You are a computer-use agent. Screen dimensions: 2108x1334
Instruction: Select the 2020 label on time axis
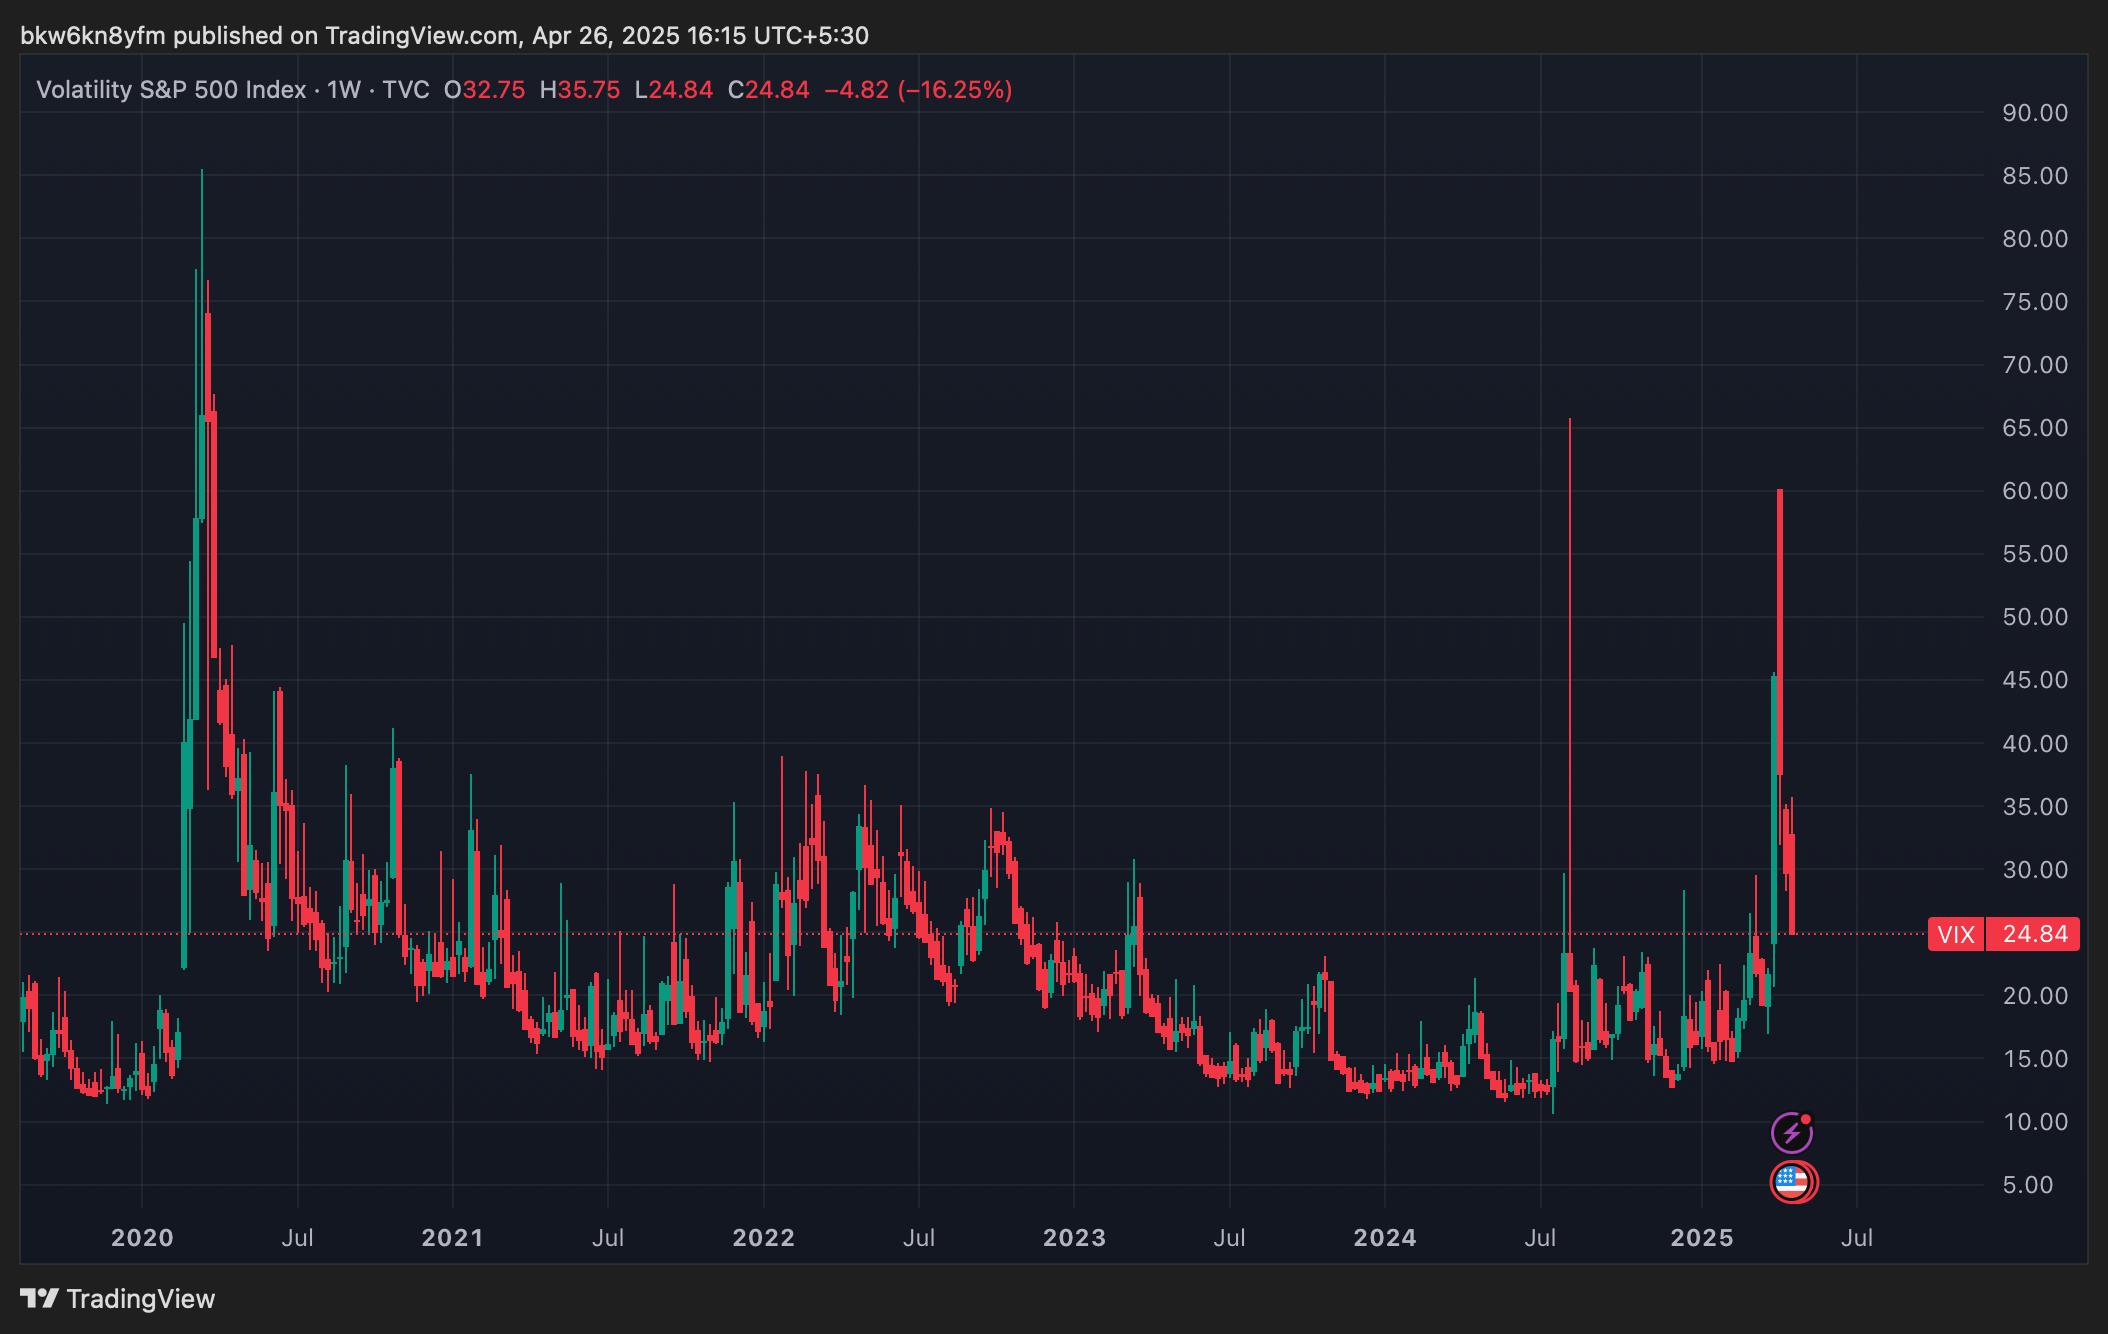[142, 1237]
